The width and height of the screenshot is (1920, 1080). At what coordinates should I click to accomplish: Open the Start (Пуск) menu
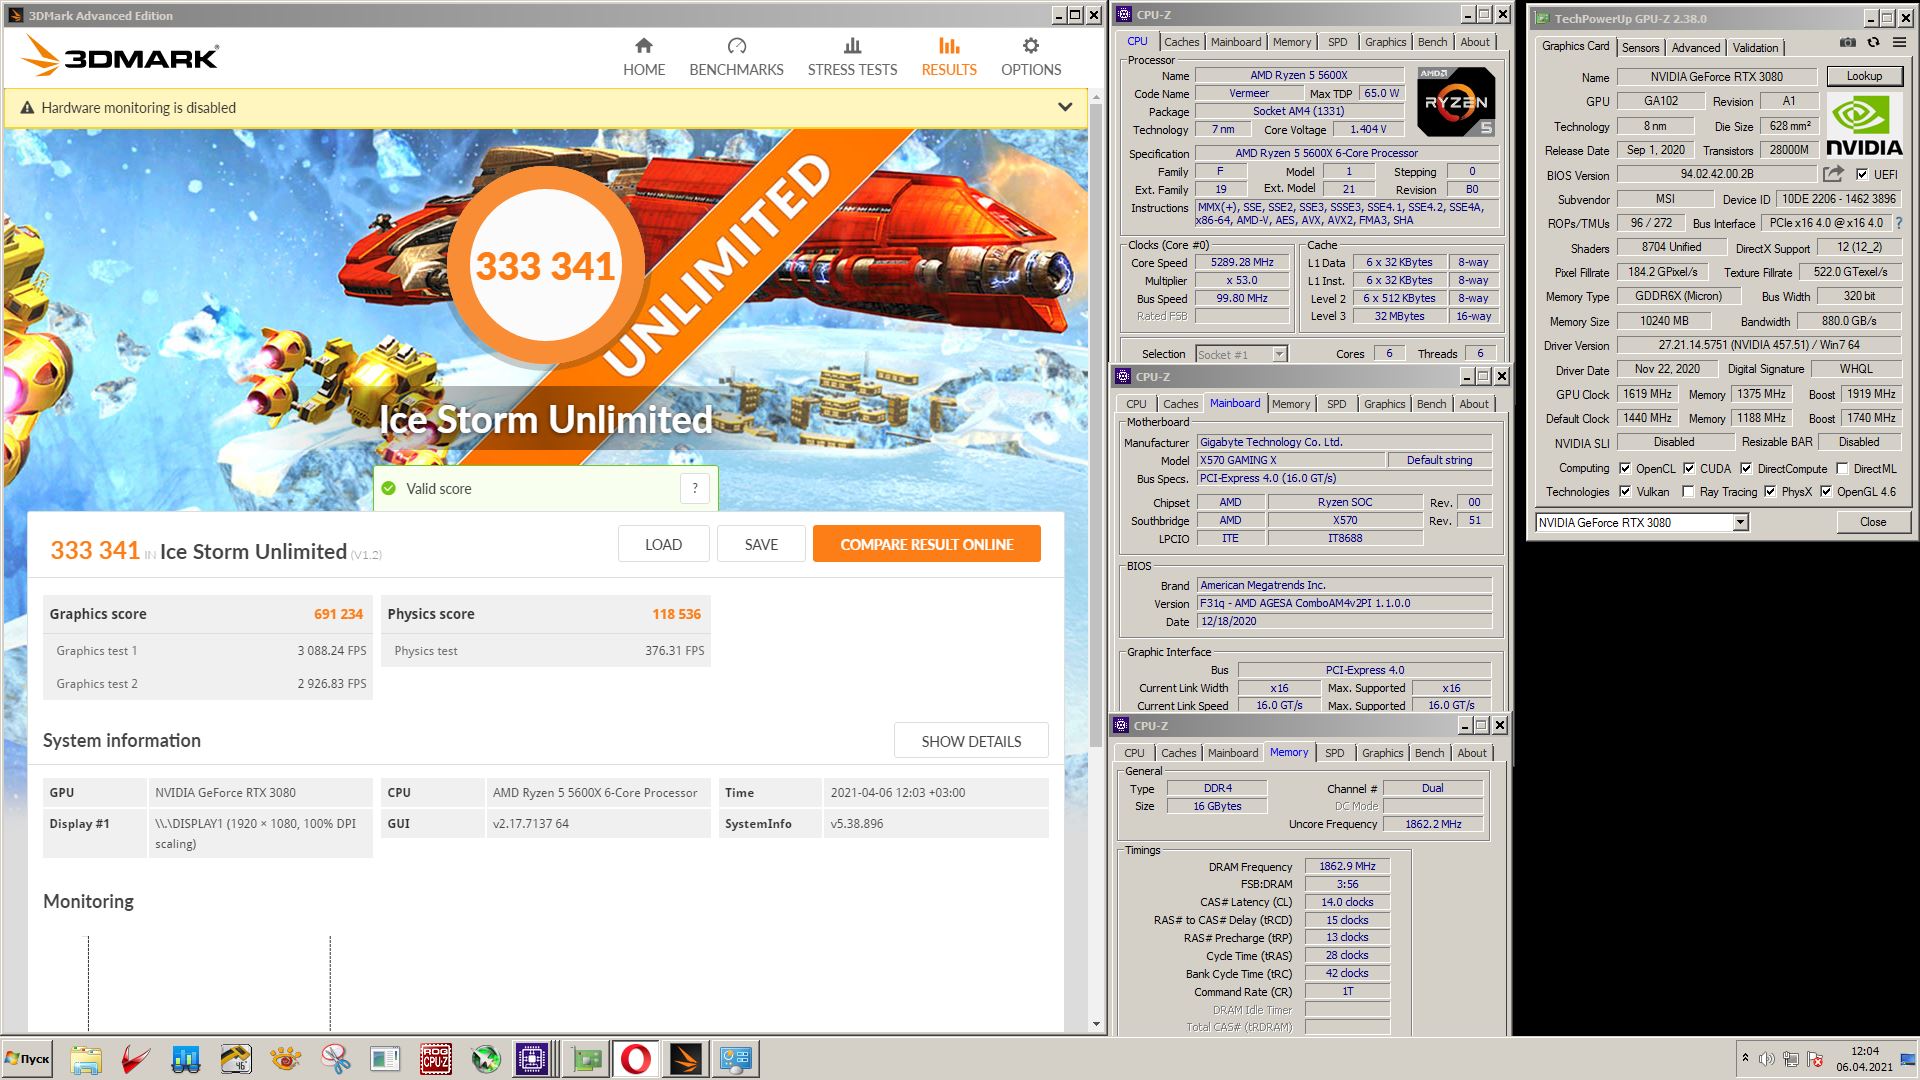tap(27, 1059)
